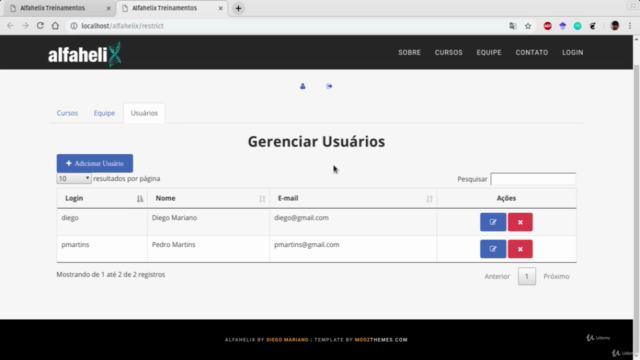This screenshot has height=360, width=640.
Task: Open CURSOS in the navigation menu
Action: pos(449,53)
